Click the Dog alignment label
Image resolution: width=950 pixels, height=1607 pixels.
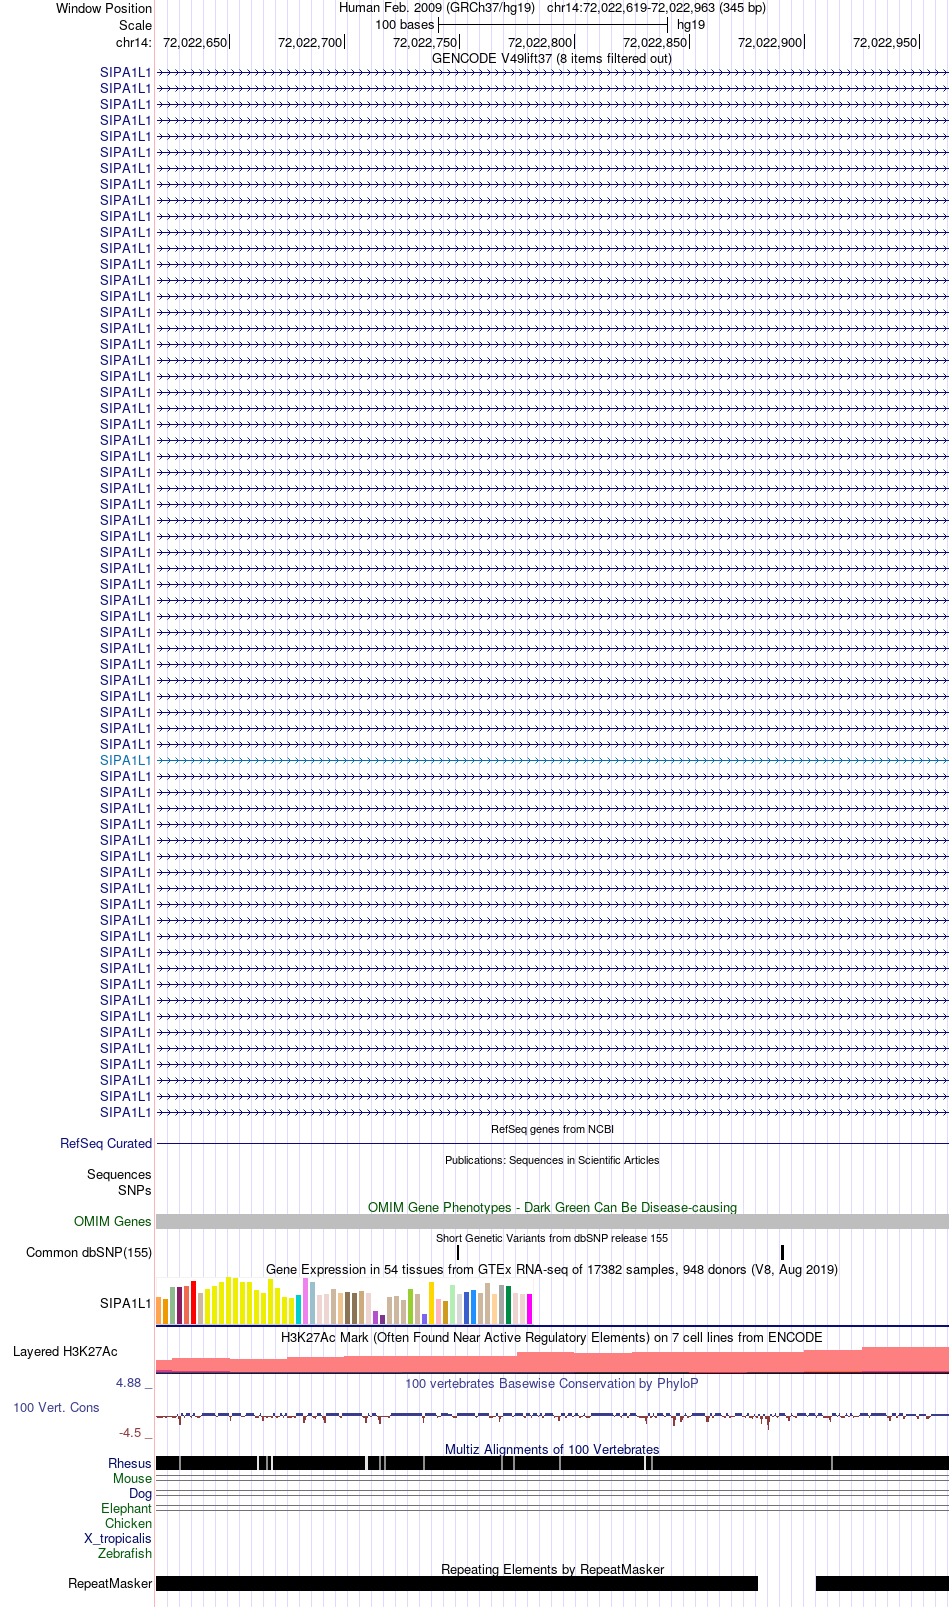tap(140, 1494)
